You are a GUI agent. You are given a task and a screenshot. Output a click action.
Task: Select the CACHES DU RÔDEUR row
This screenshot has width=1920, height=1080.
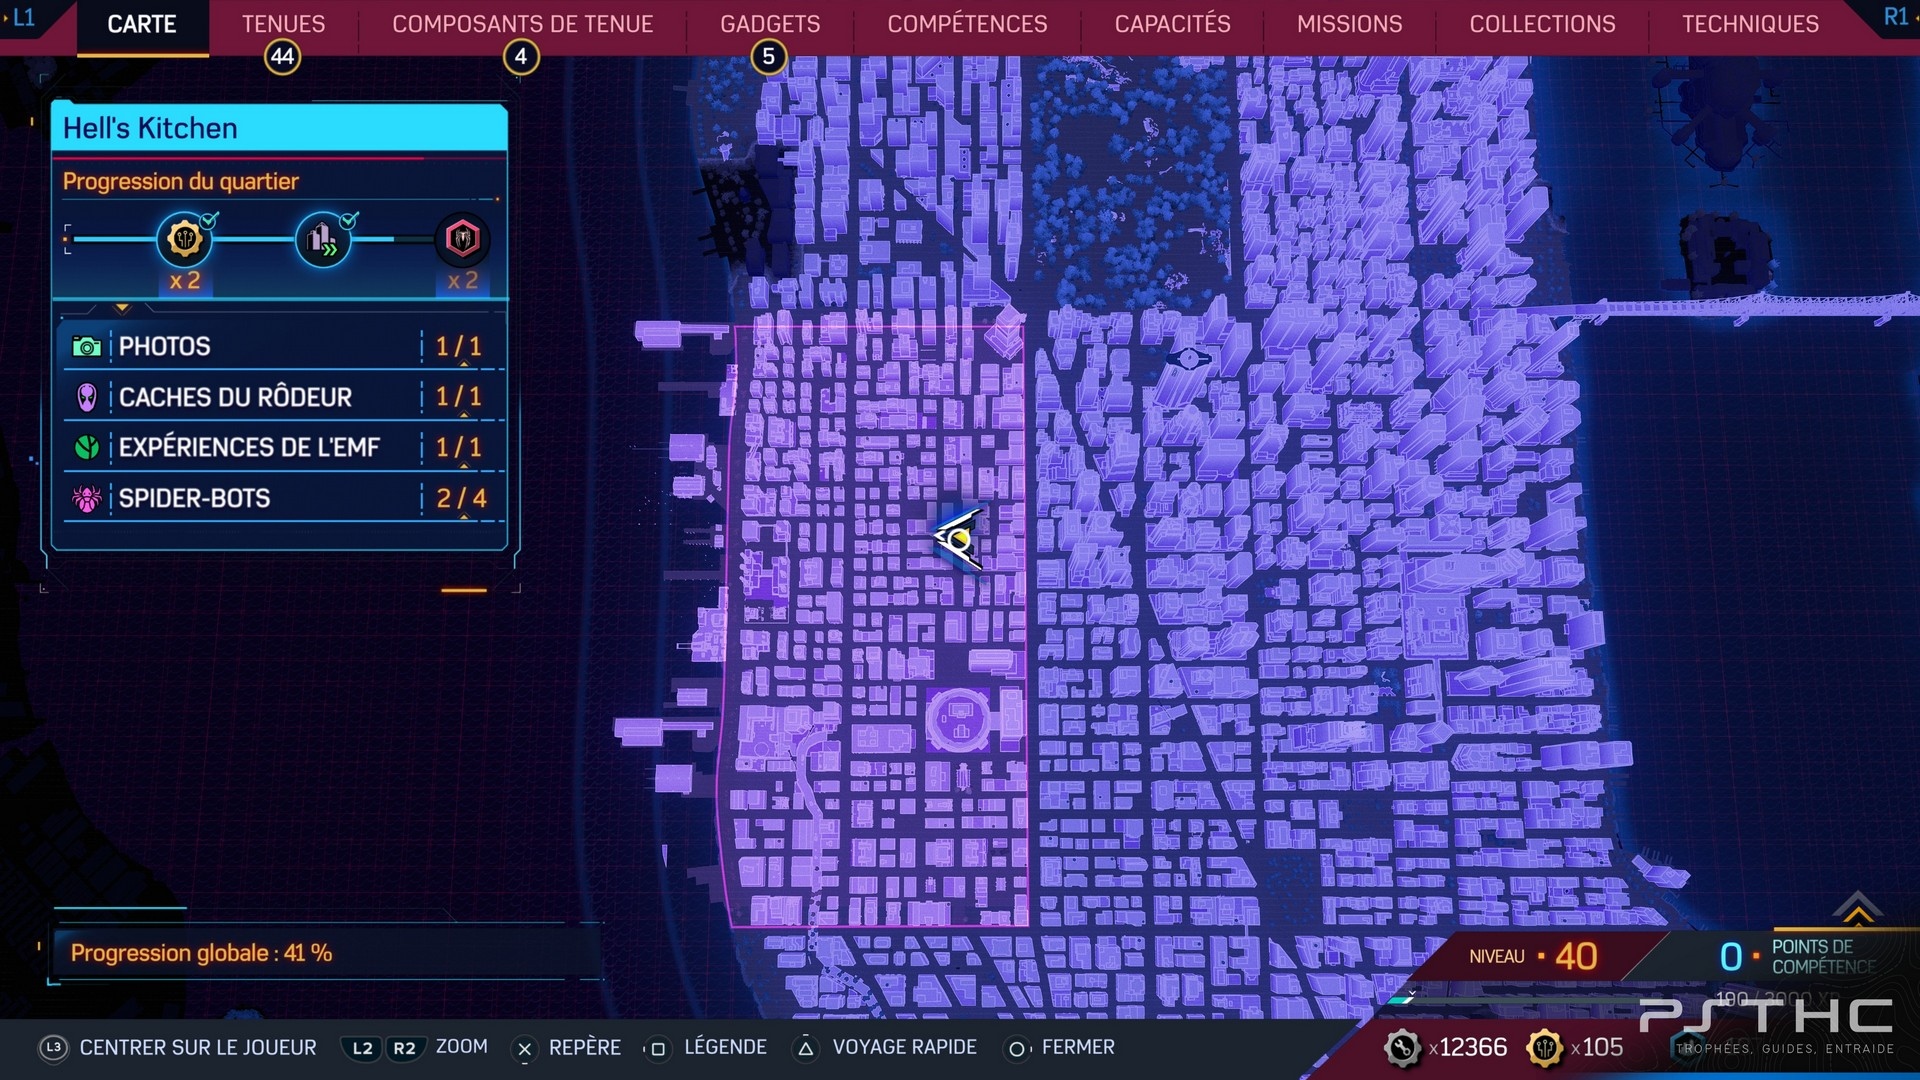tap(282, 397)
